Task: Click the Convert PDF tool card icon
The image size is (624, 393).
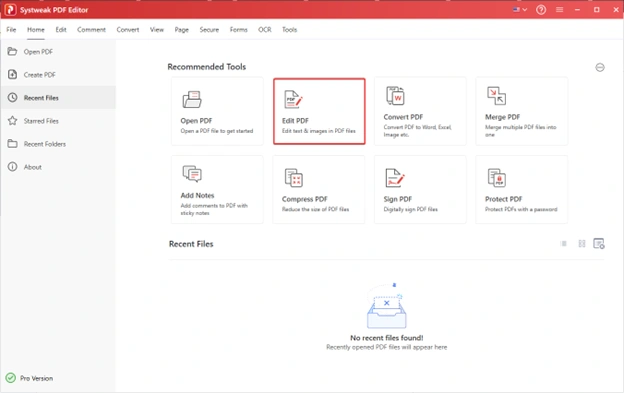Action: [395, 95]
